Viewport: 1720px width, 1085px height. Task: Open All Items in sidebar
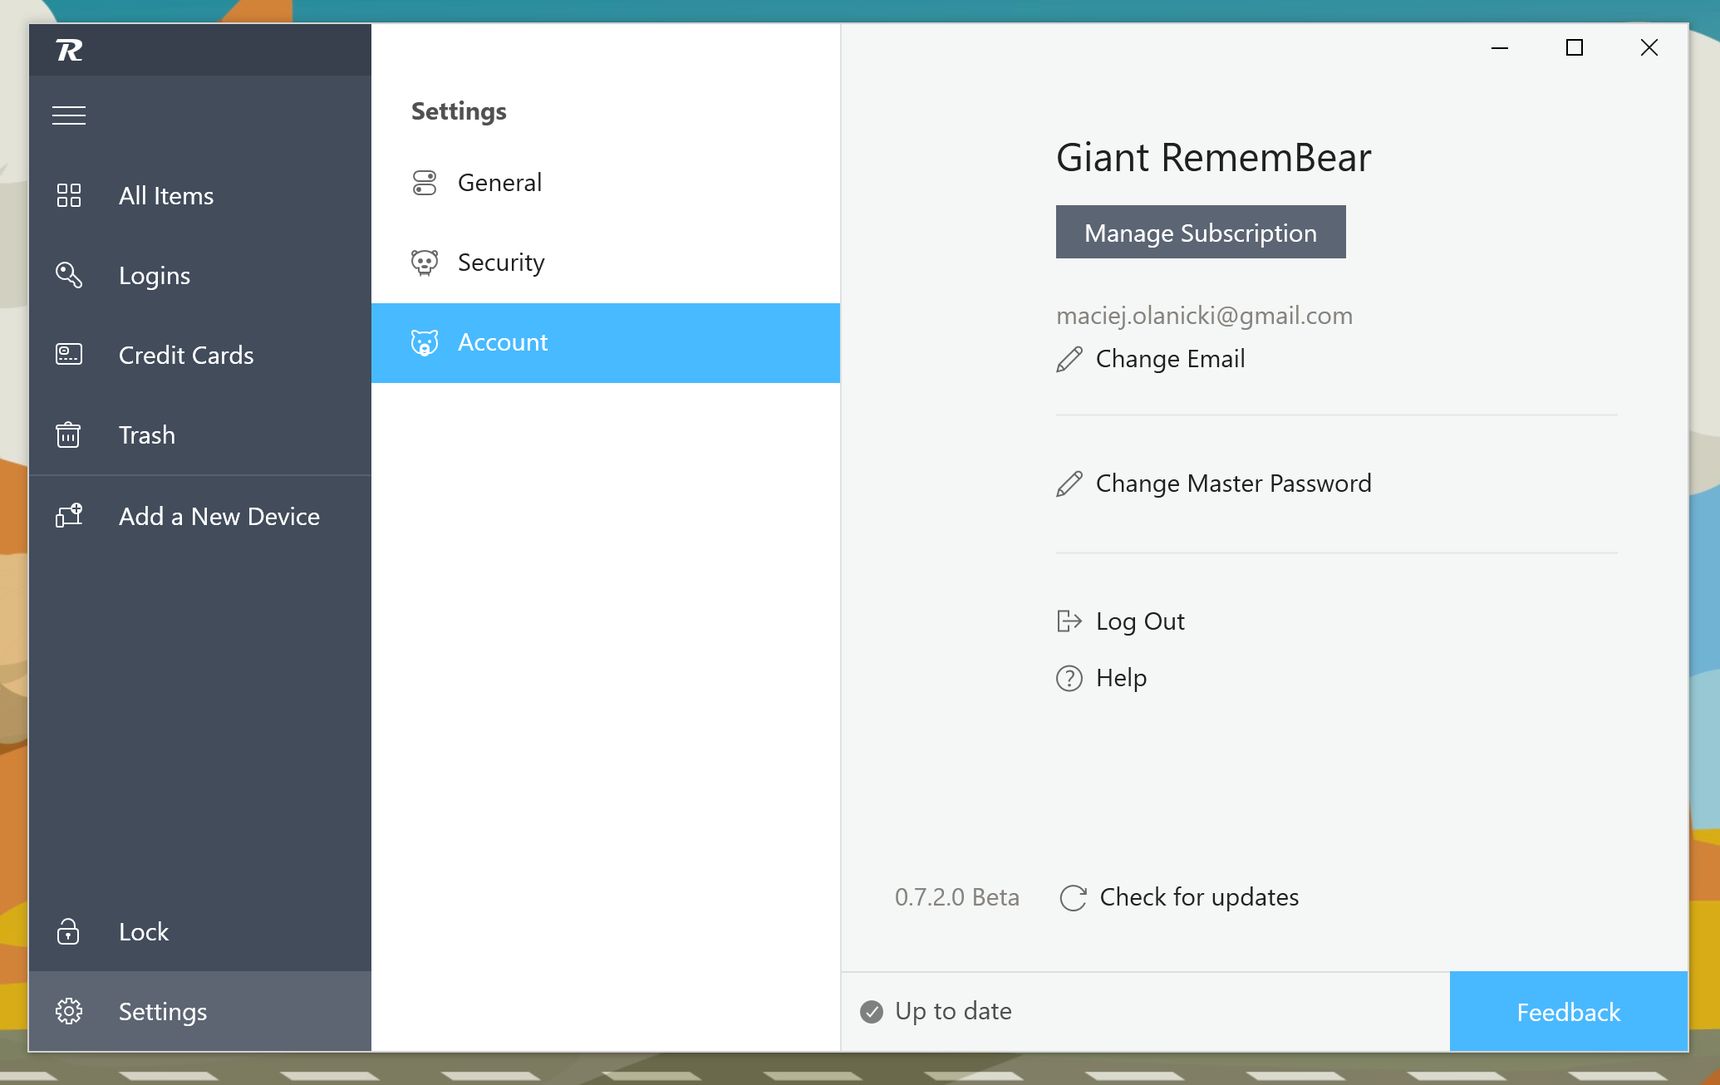tap(200, 196)
